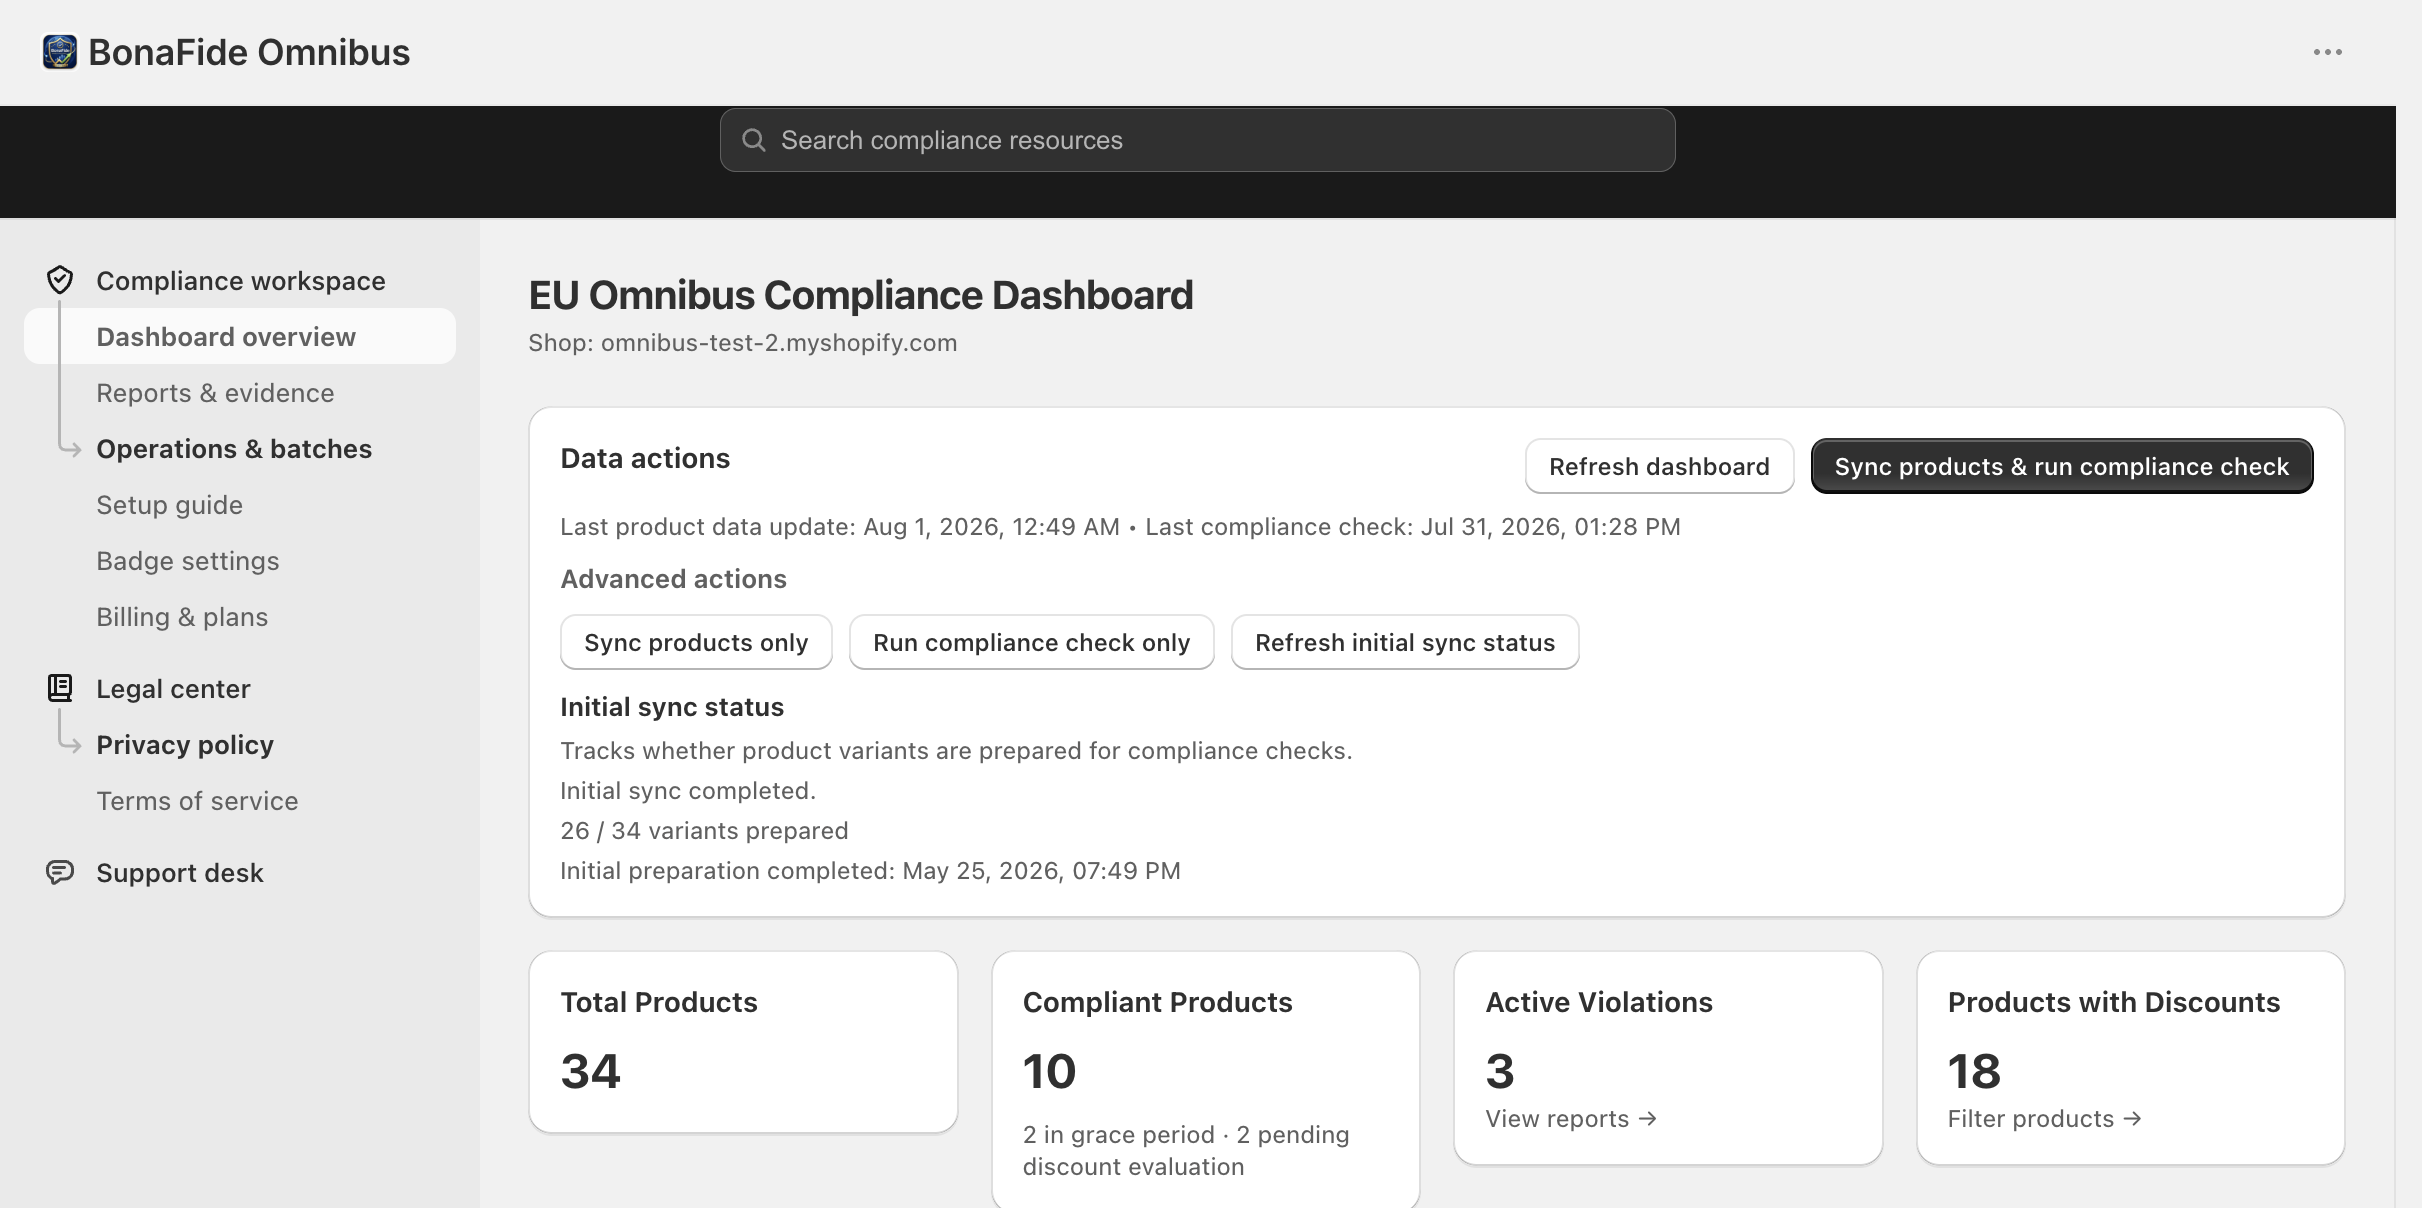This screenshot has width=2422, height=1208.
Task: Click the Initial sync status heading
Action: pyautogui.click(x=672, y=707)
